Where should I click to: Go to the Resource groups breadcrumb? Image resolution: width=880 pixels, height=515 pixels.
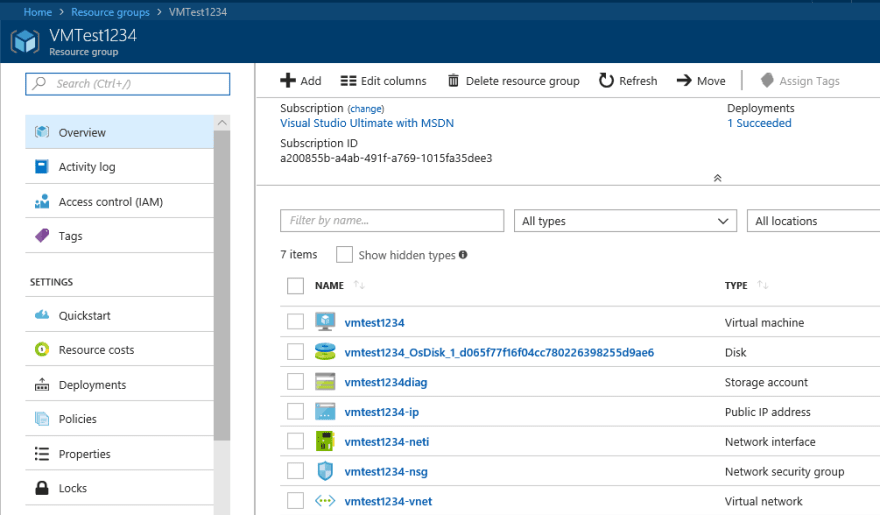(x=111, y=12)
